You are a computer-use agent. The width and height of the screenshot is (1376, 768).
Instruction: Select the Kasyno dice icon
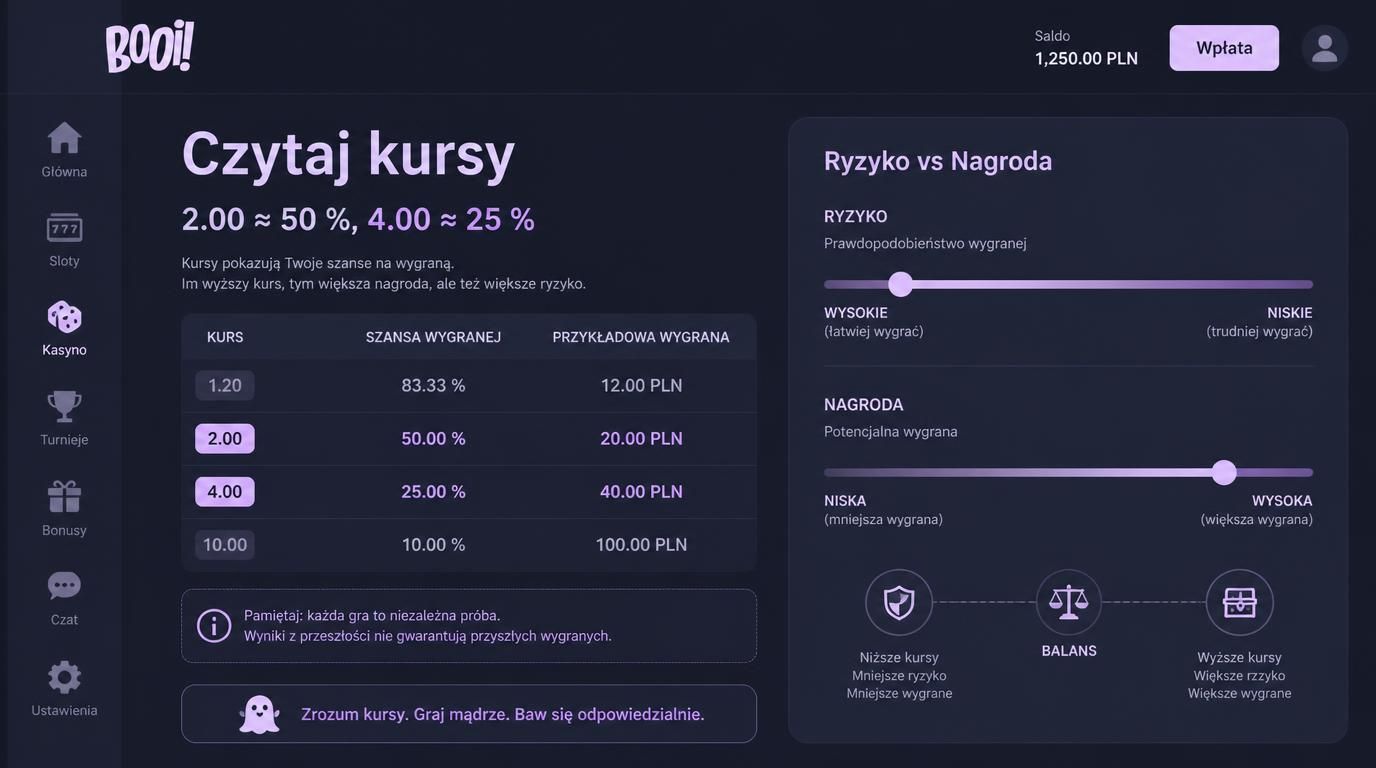64,317
